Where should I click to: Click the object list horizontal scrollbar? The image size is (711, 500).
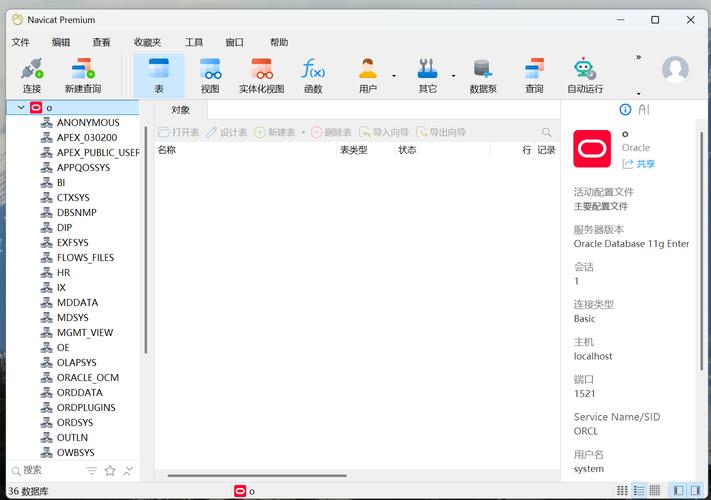pyautogui.click(x=257, y=476)
